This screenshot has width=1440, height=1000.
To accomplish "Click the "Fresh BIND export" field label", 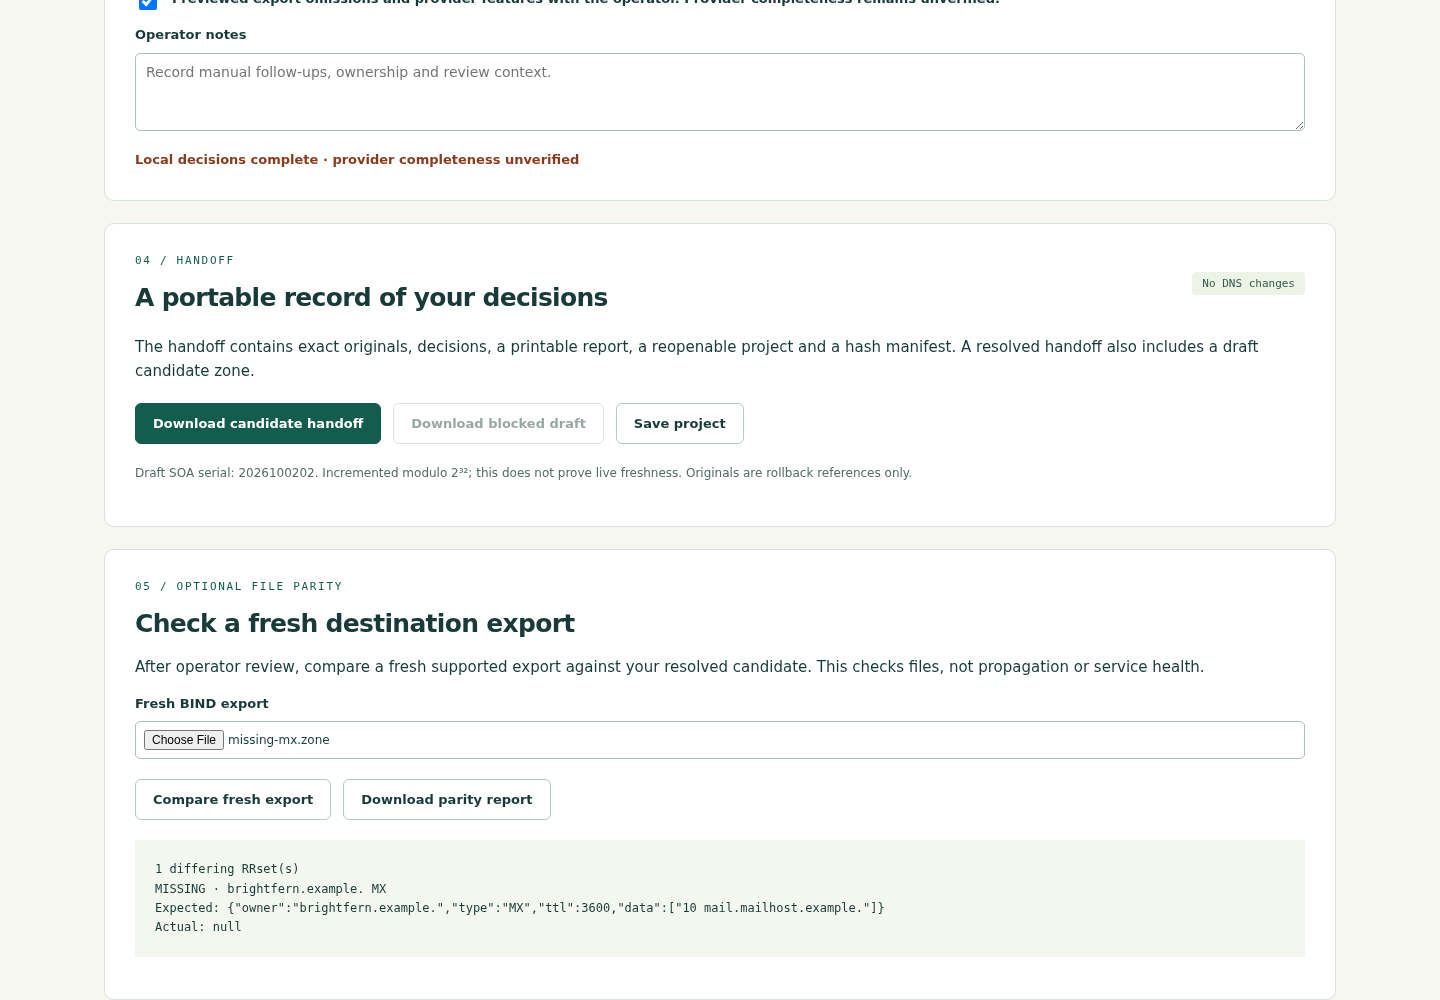I will (202, 703).
